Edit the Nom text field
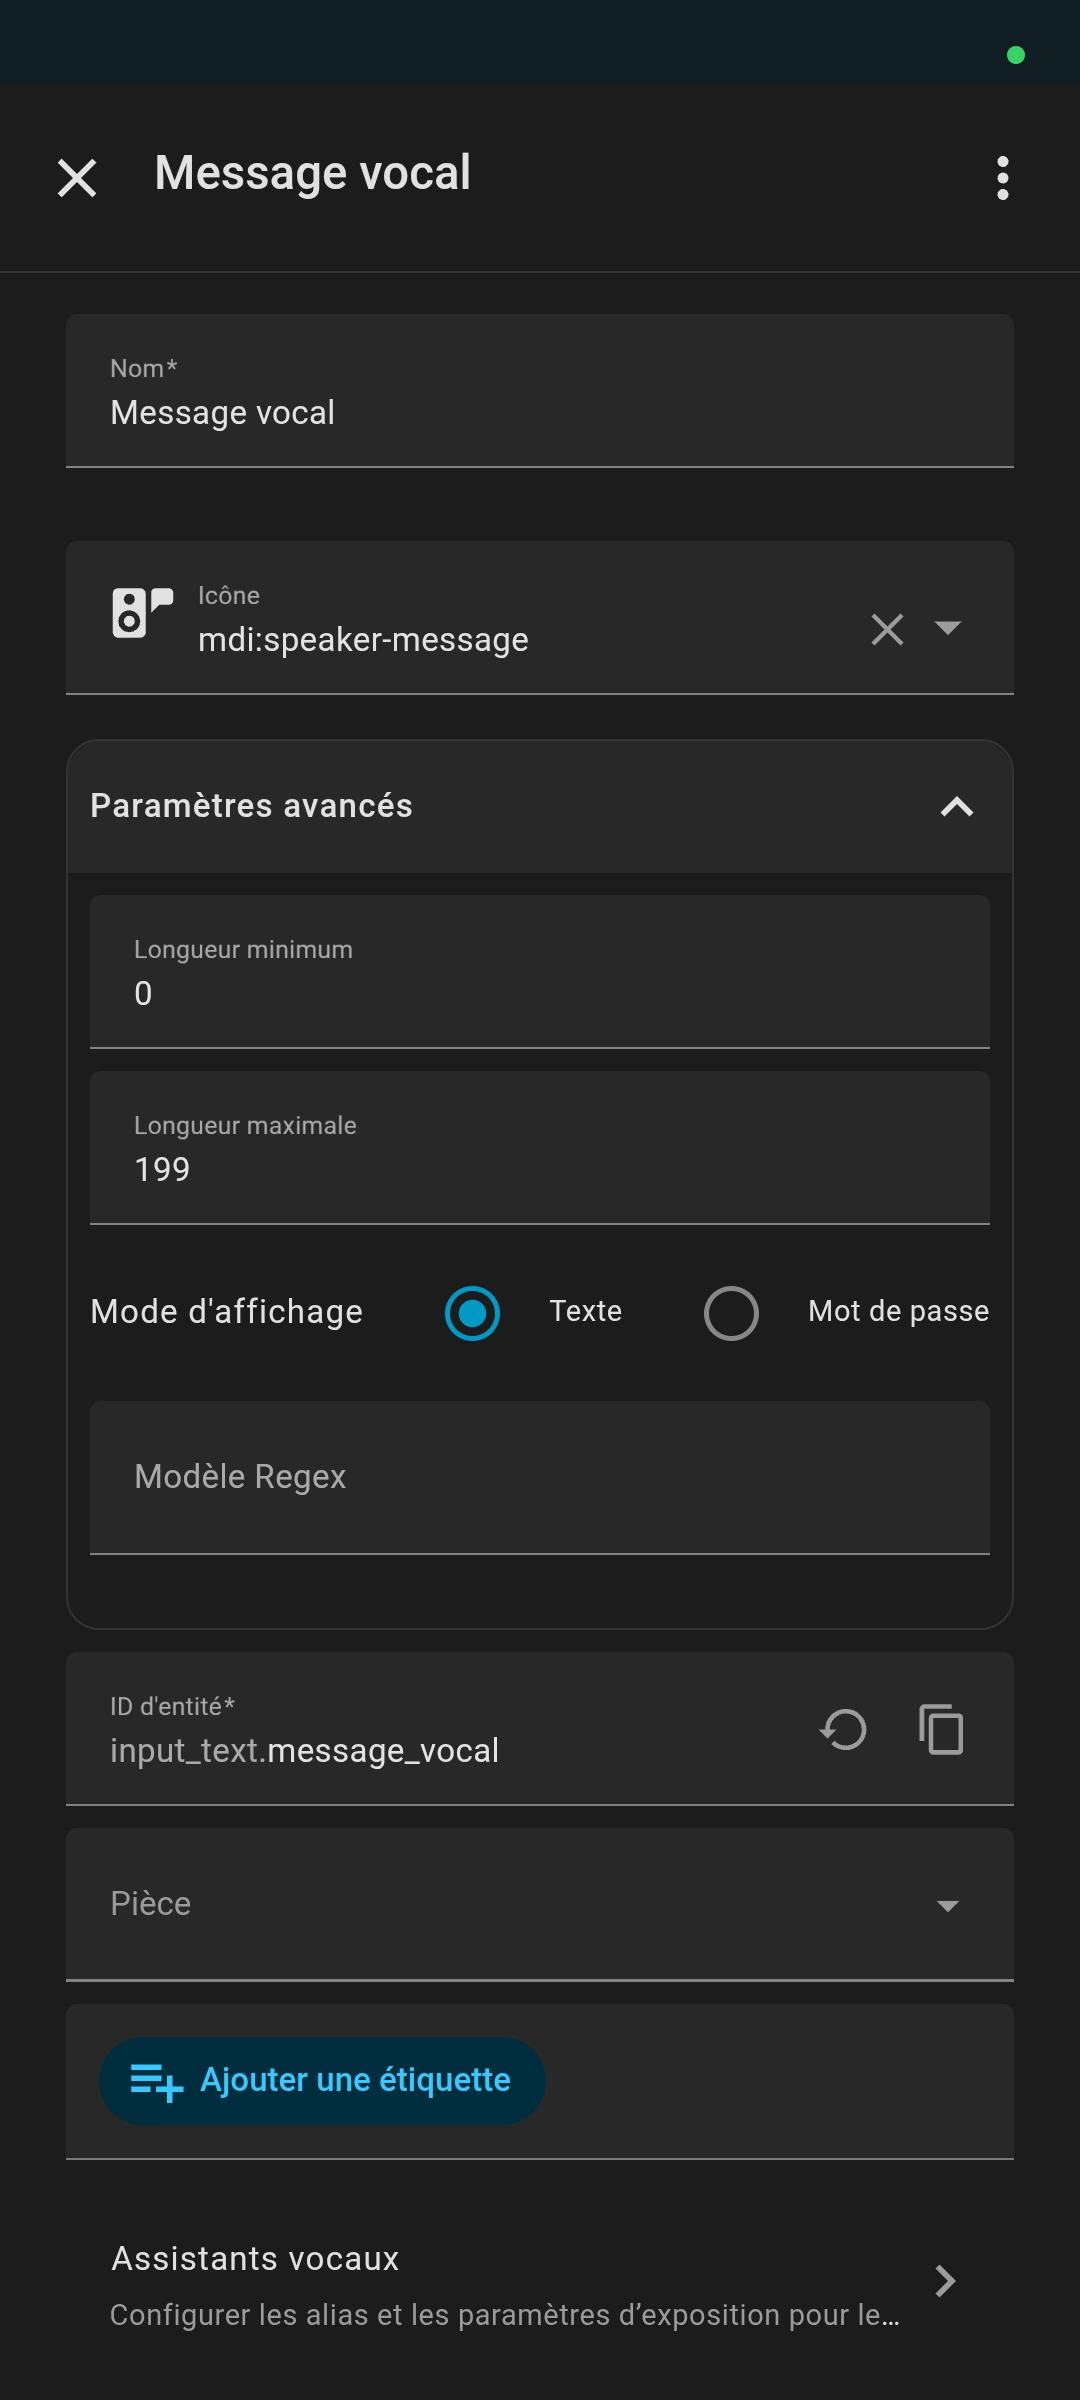Screen dimensions: 1080x2400 pyautogui.click(x=540, y=412)
